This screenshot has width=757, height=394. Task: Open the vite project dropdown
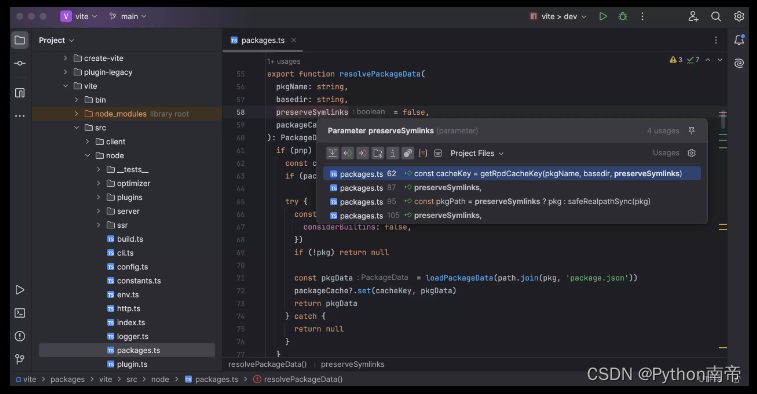(x=79, y=16)
